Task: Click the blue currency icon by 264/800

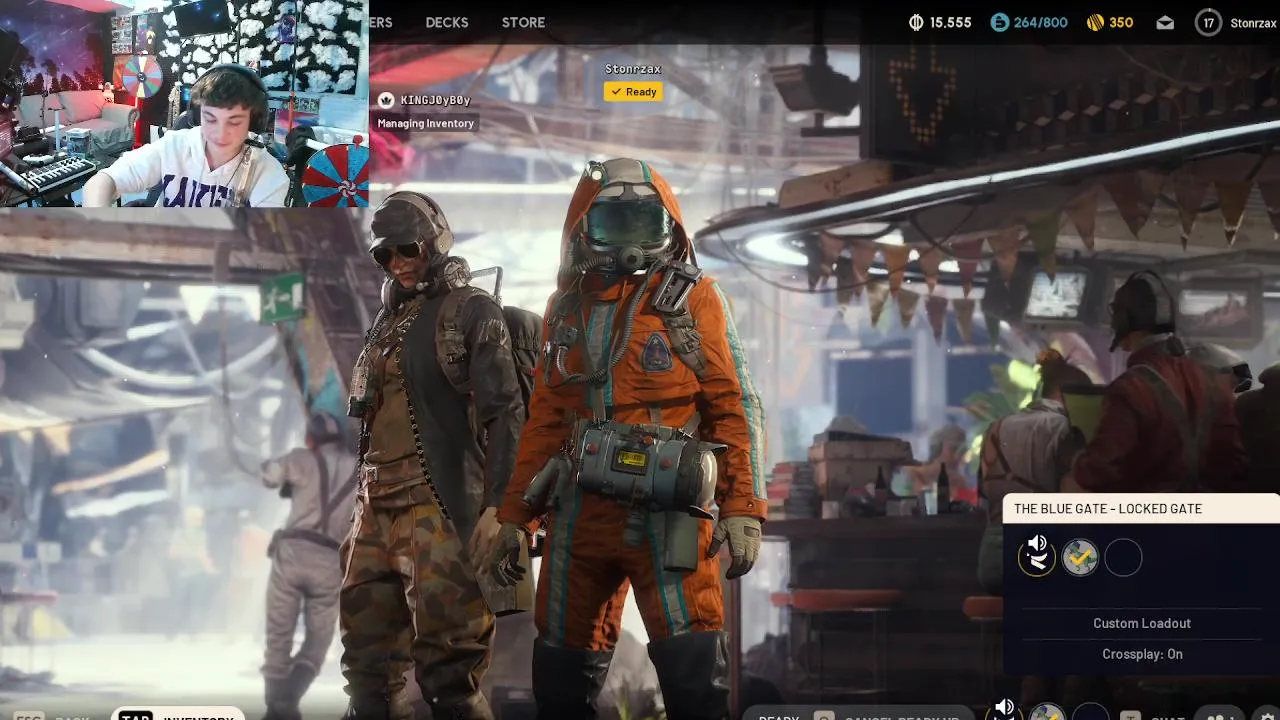Action: click(x=999, y=22)
